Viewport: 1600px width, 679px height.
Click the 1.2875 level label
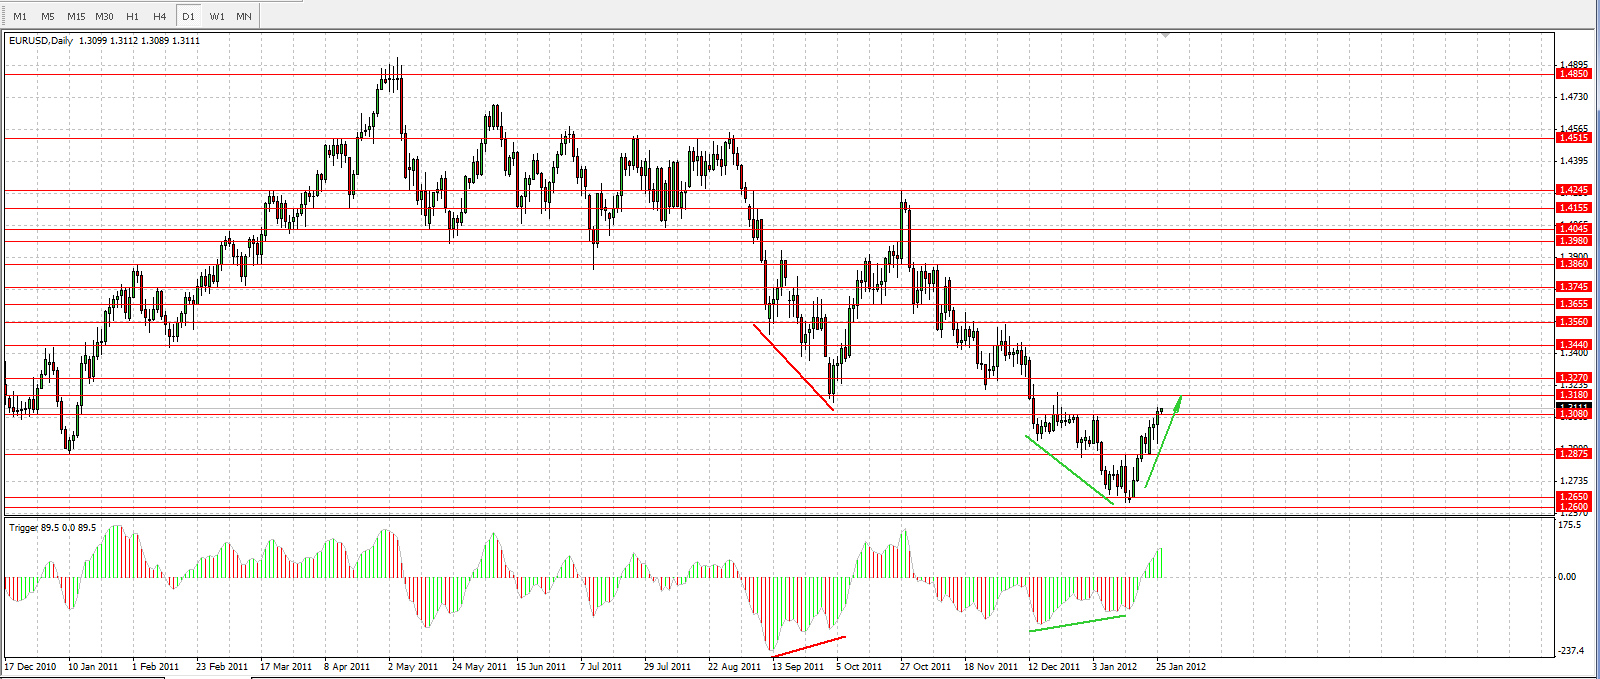1574,454
